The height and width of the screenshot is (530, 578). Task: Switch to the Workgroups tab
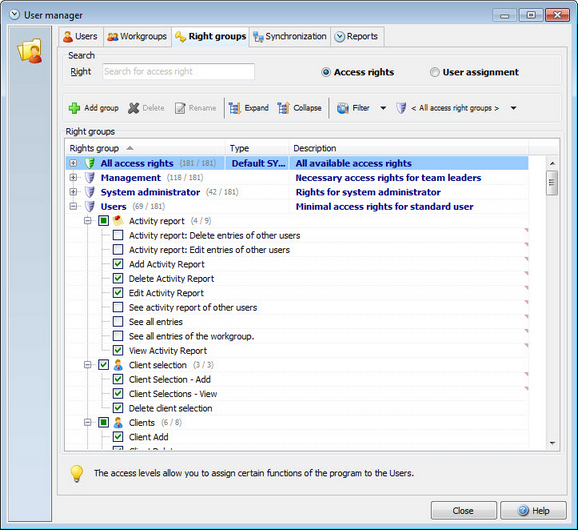(137, 36)
